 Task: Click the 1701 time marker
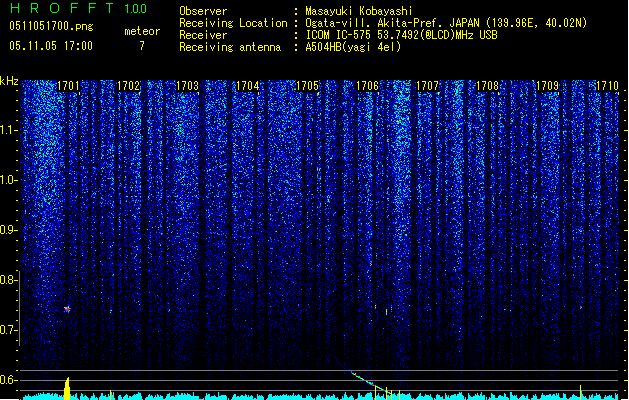[68, 86]
